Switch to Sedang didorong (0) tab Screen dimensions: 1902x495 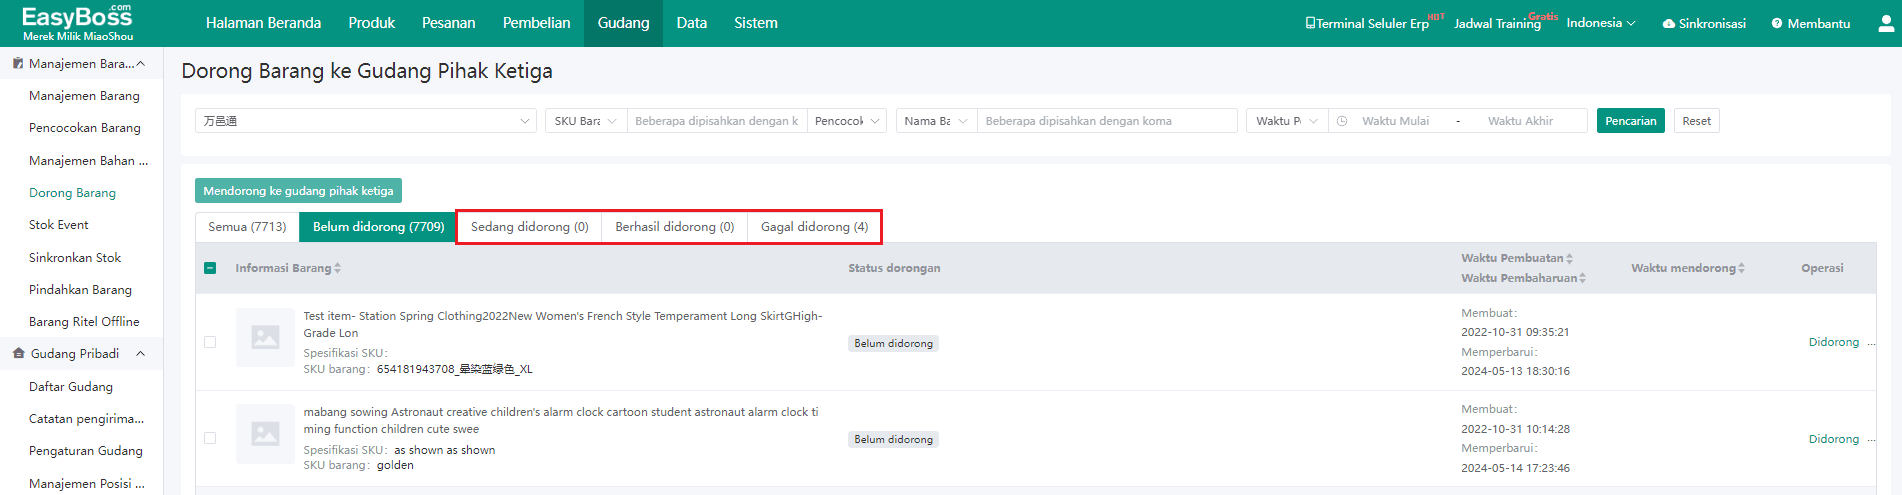coord(529,227)
